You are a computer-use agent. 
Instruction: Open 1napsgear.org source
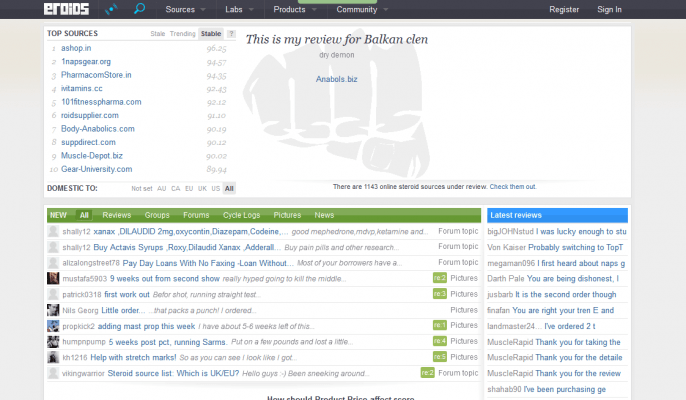pos(86,62)
